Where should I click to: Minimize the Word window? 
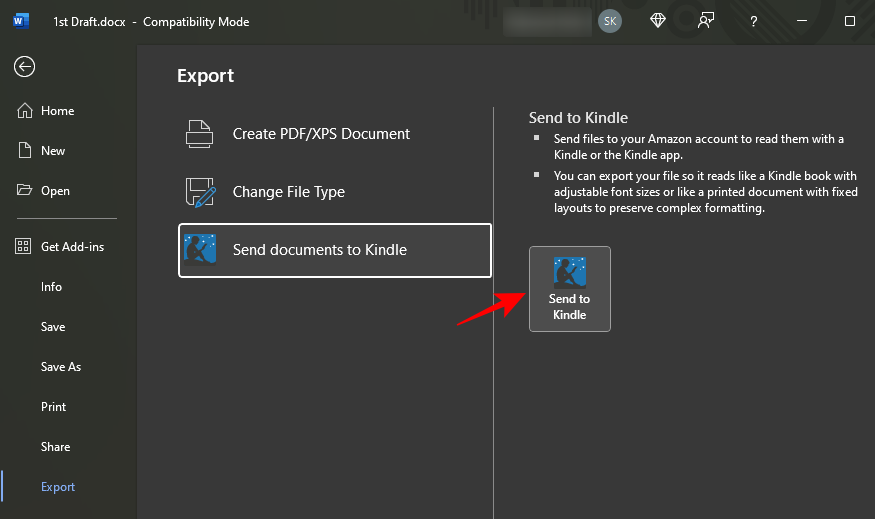802,21
